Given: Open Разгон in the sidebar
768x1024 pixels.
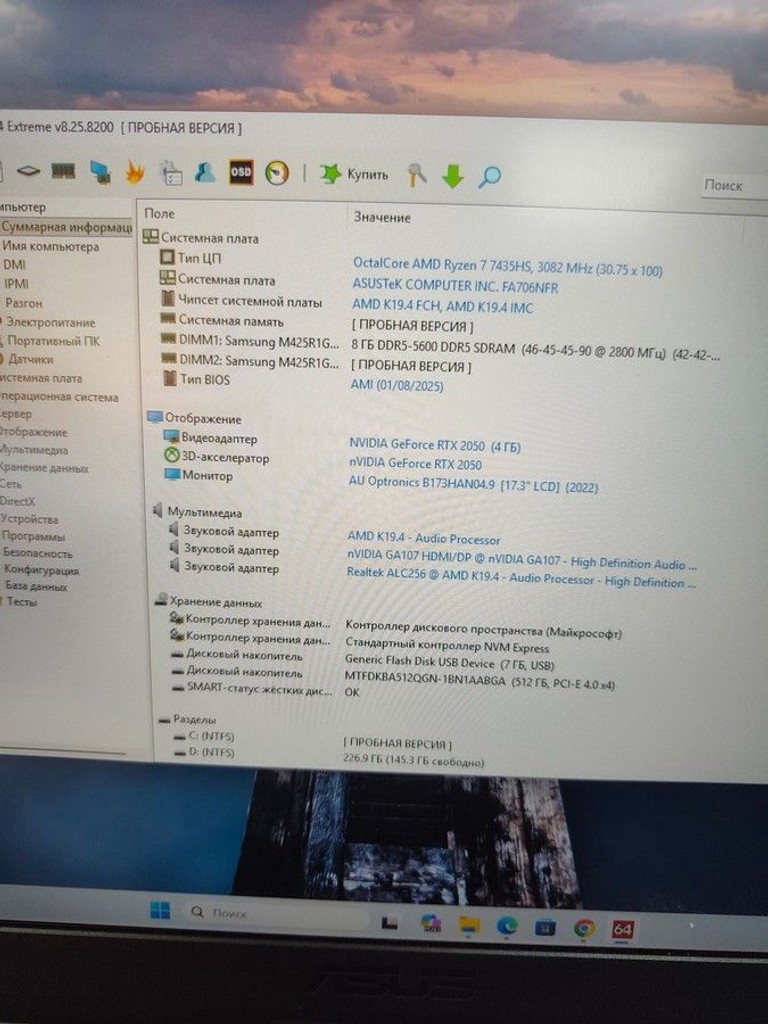Looking at the screenshot, I should tap(24, 303).
